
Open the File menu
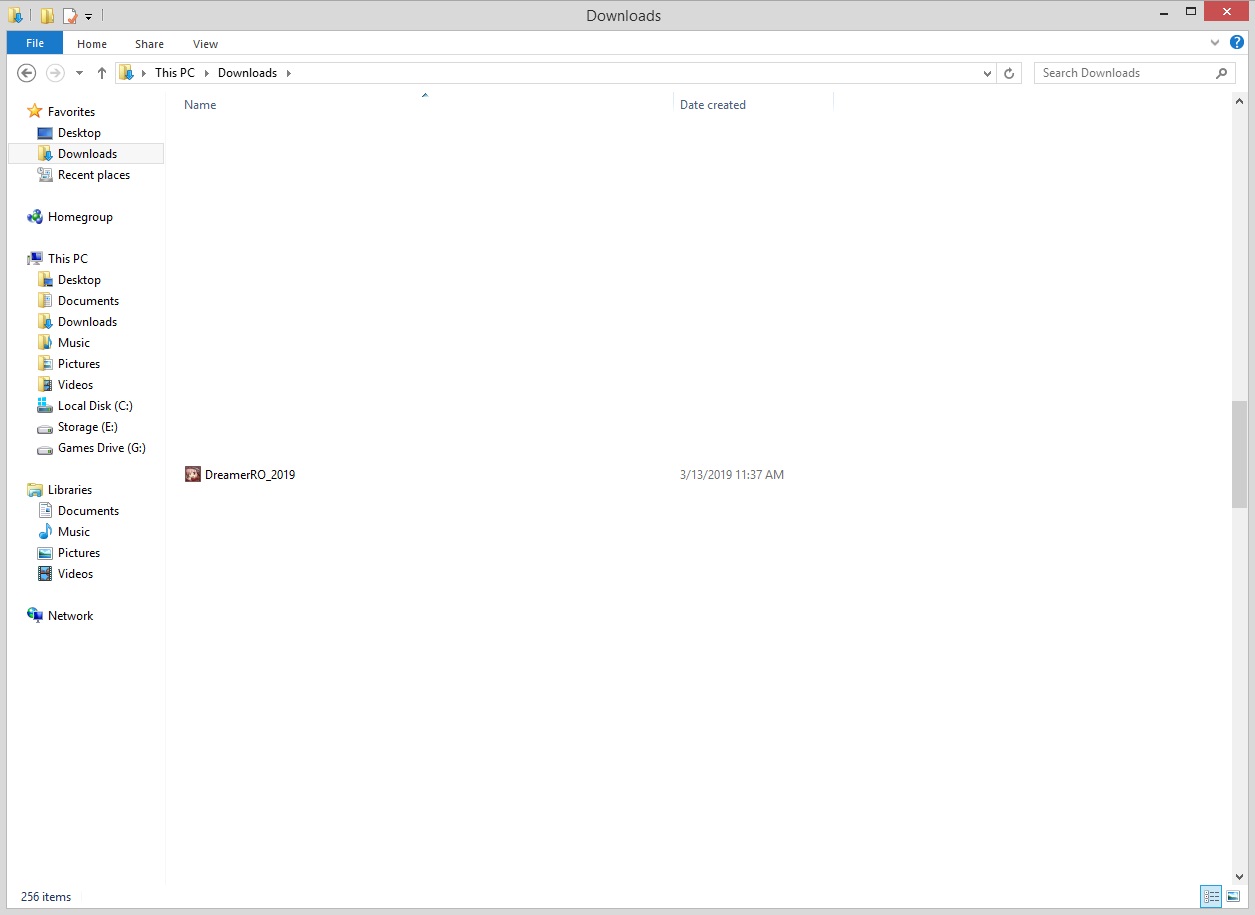click(35, 43)
